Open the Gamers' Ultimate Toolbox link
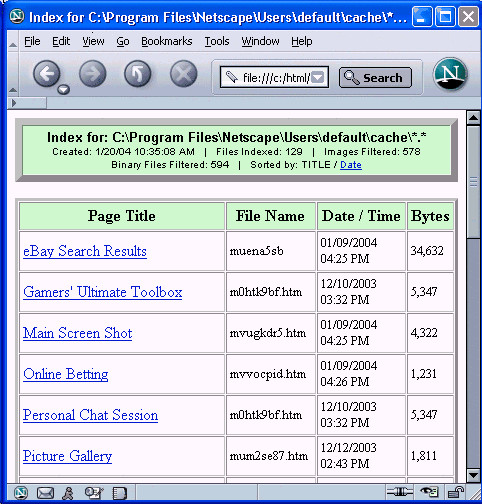This screenshot has height=504, width=482. click(102, 292)
